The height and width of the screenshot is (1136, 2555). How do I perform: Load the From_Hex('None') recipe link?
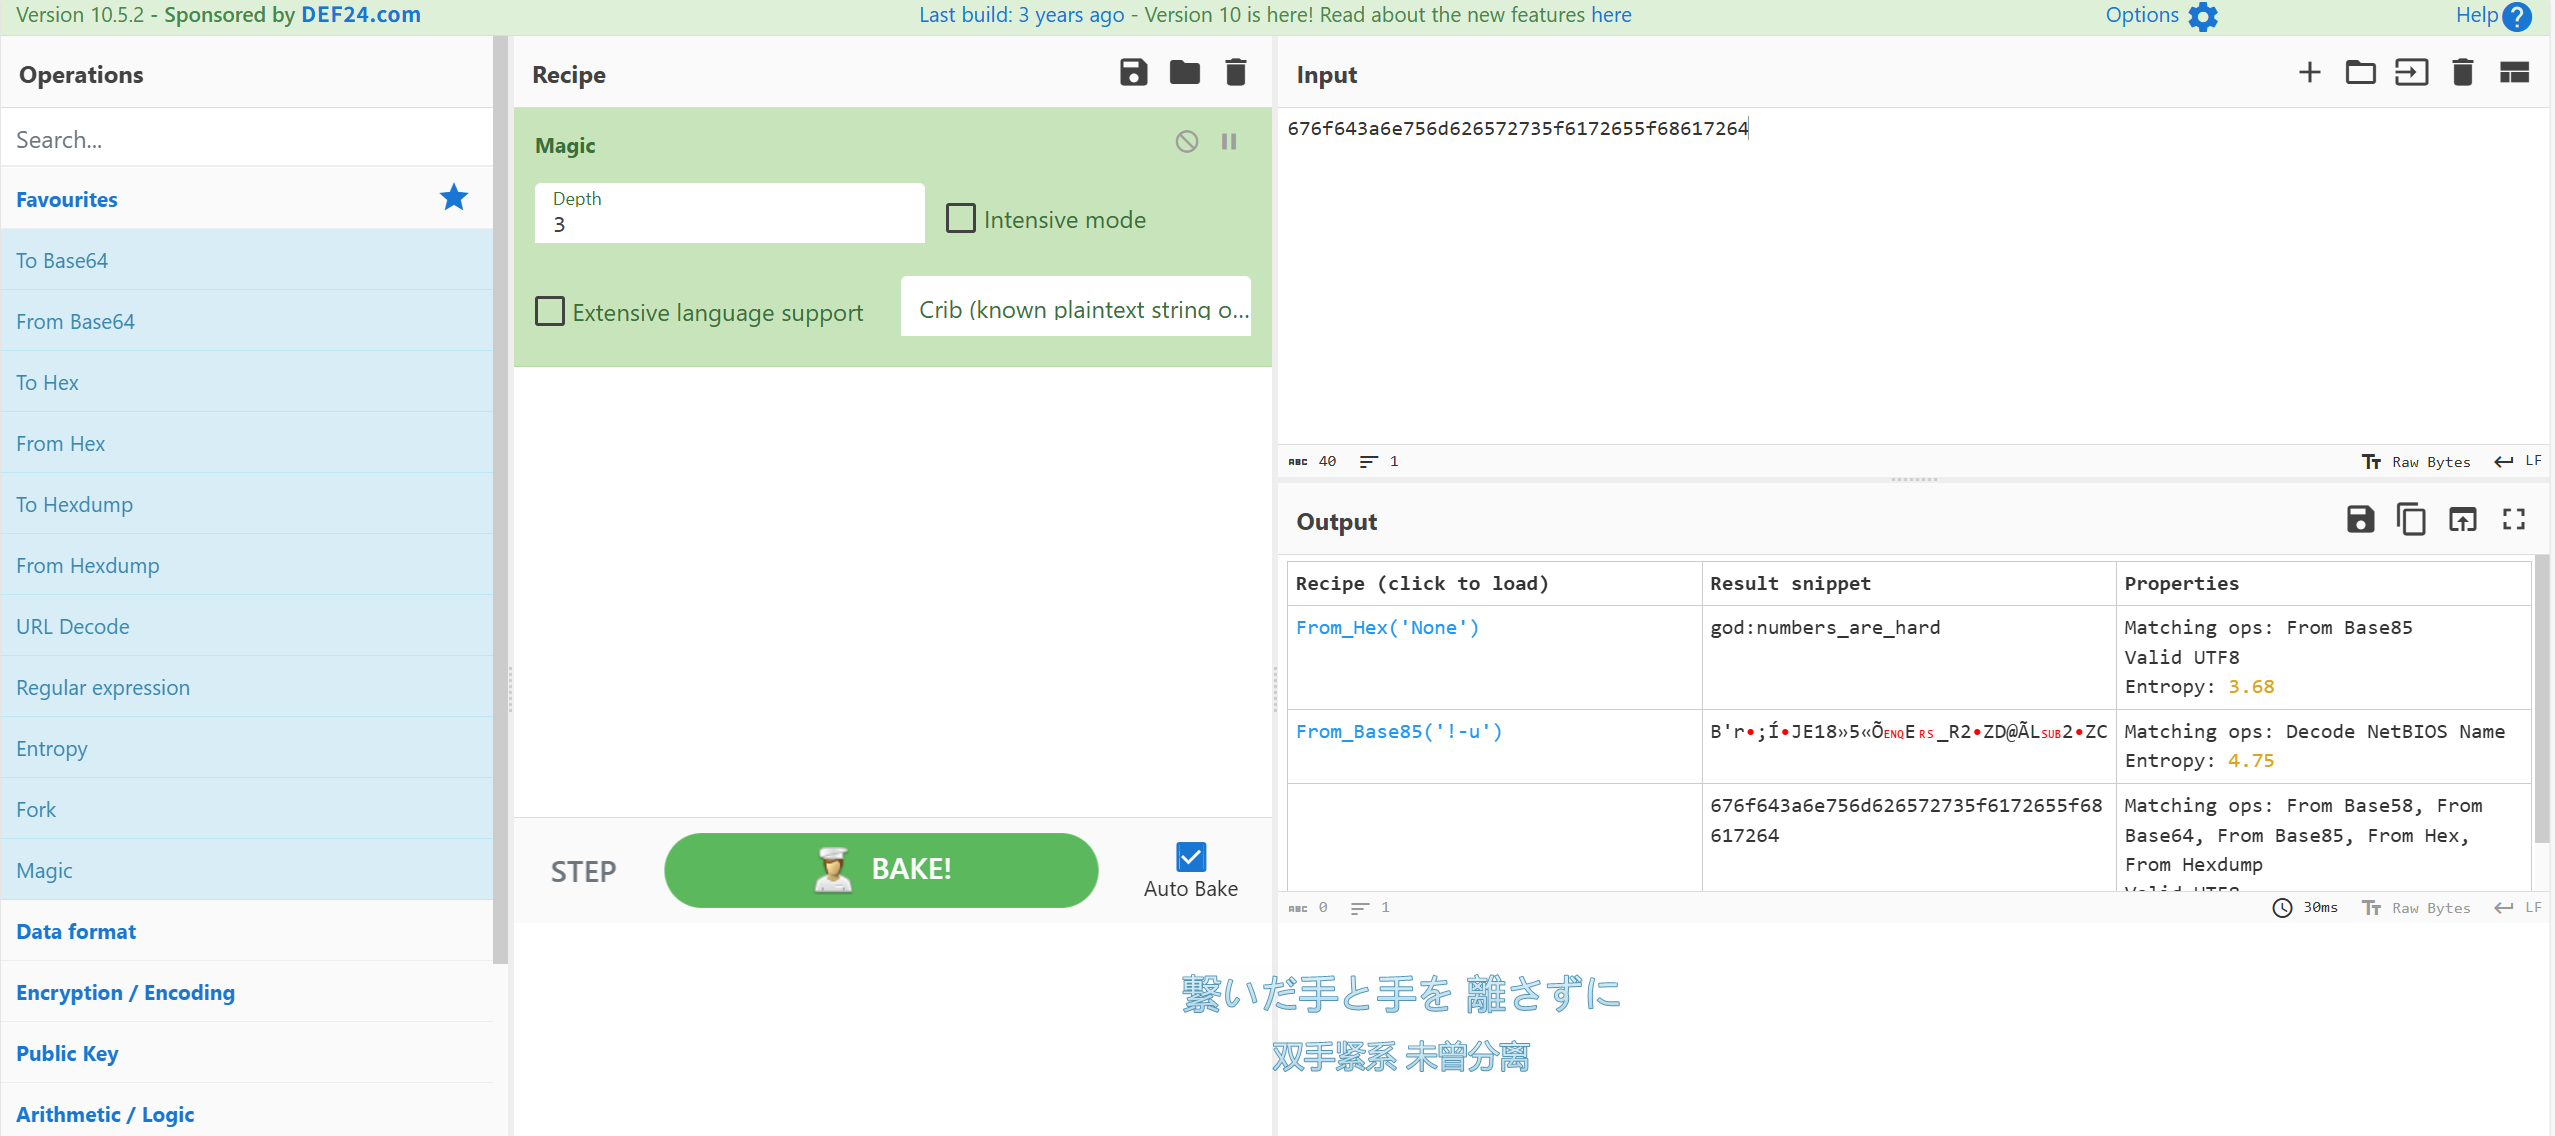[x=1387, y=628]
